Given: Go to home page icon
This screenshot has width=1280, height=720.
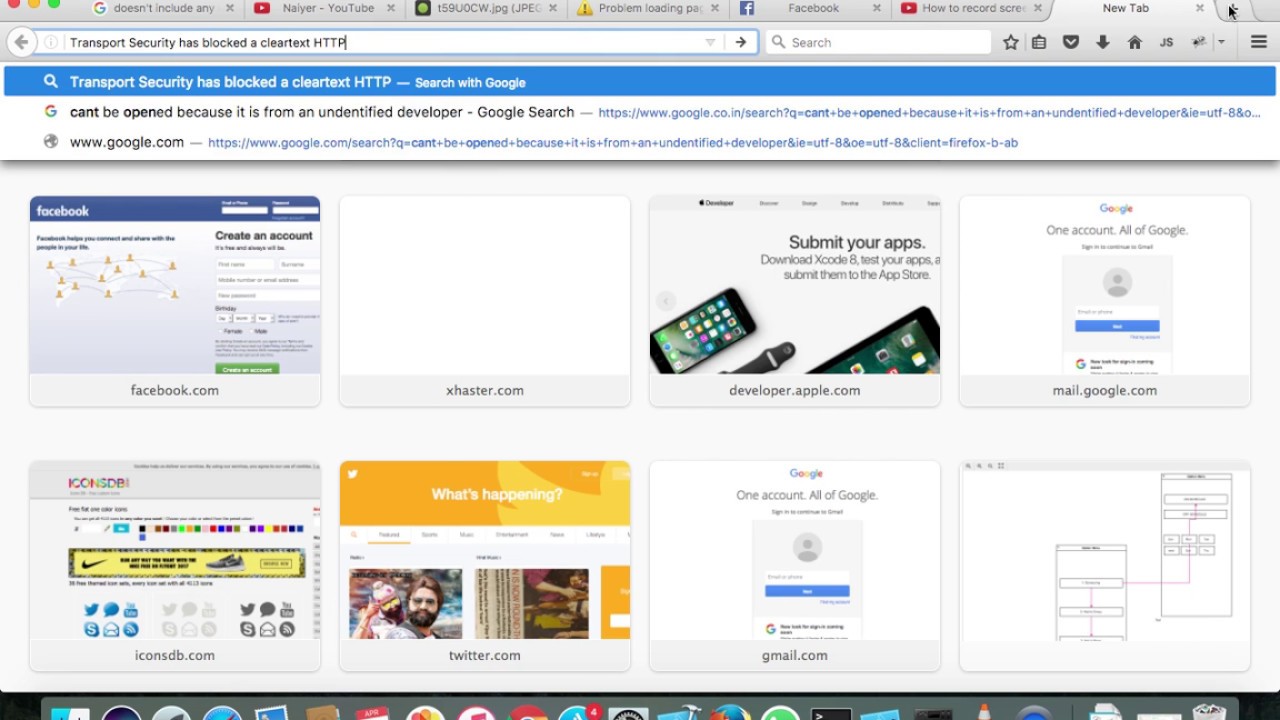Looking at the screenshot, I should (1135, 42).
